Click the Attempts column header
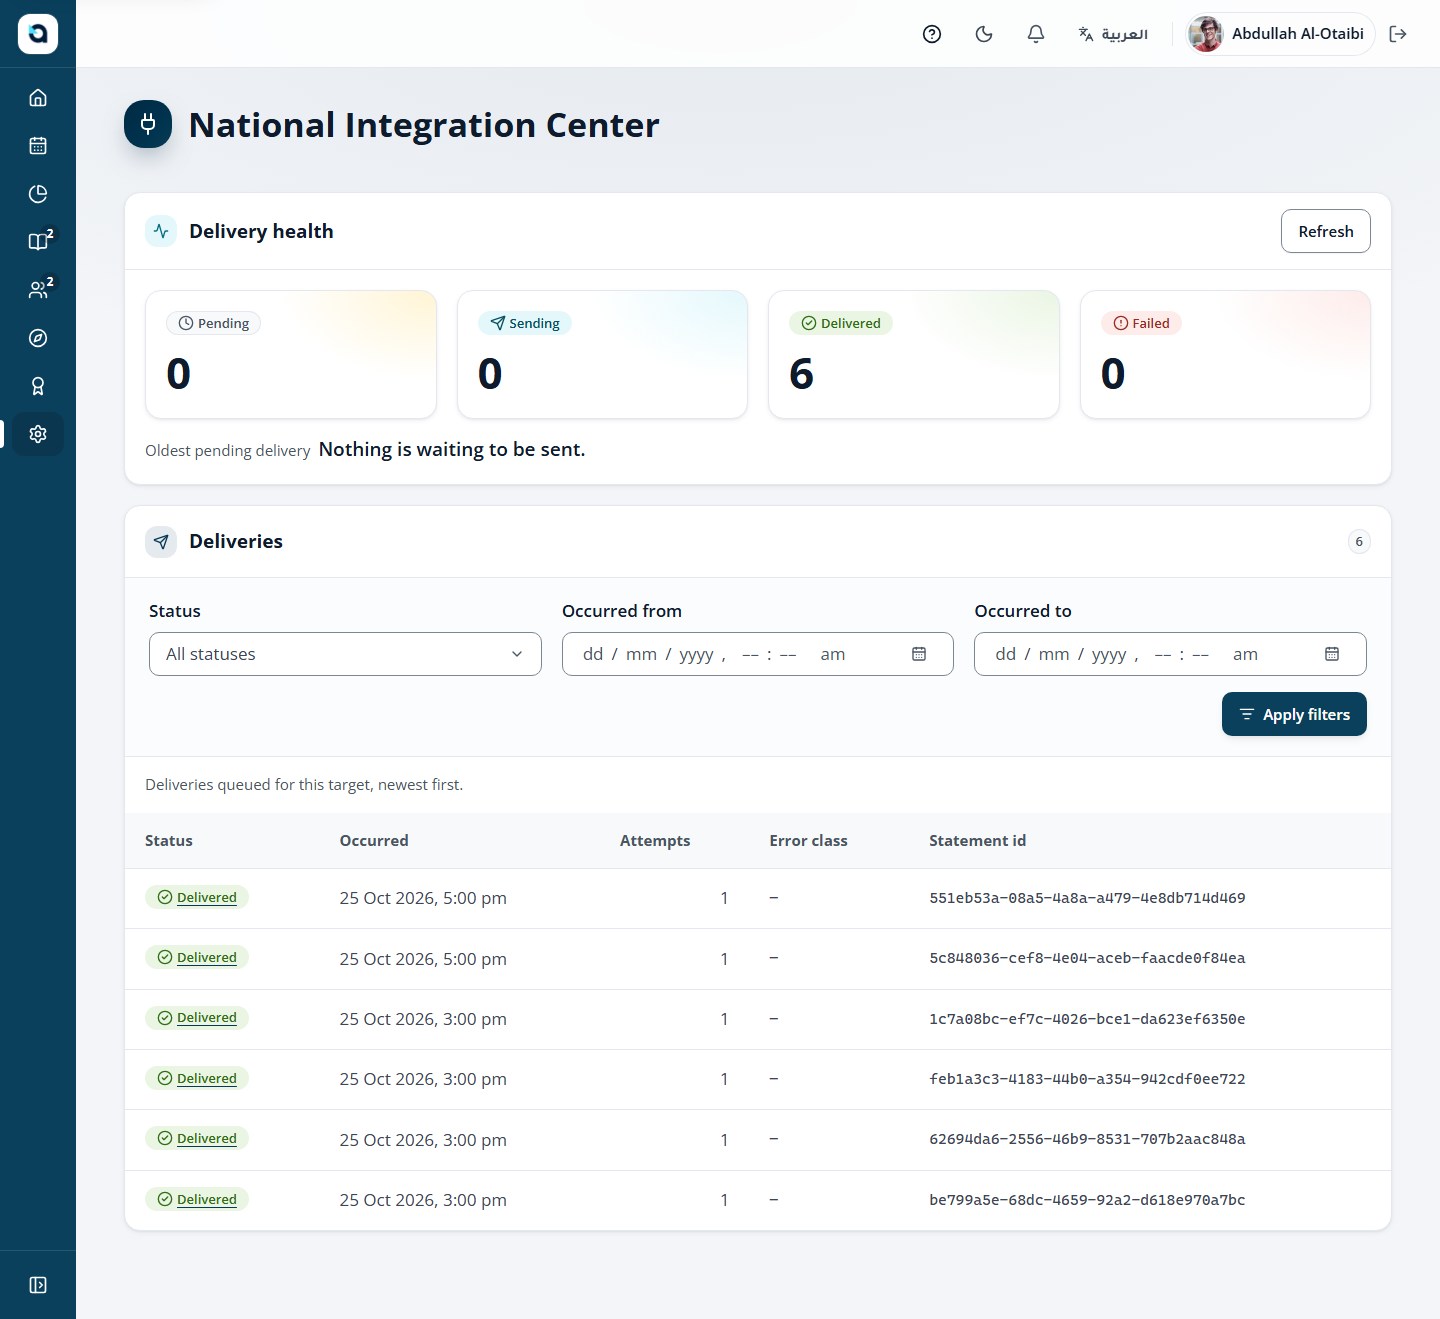Viewport: 1440px width, 1319px height. (x=655, y=841)
